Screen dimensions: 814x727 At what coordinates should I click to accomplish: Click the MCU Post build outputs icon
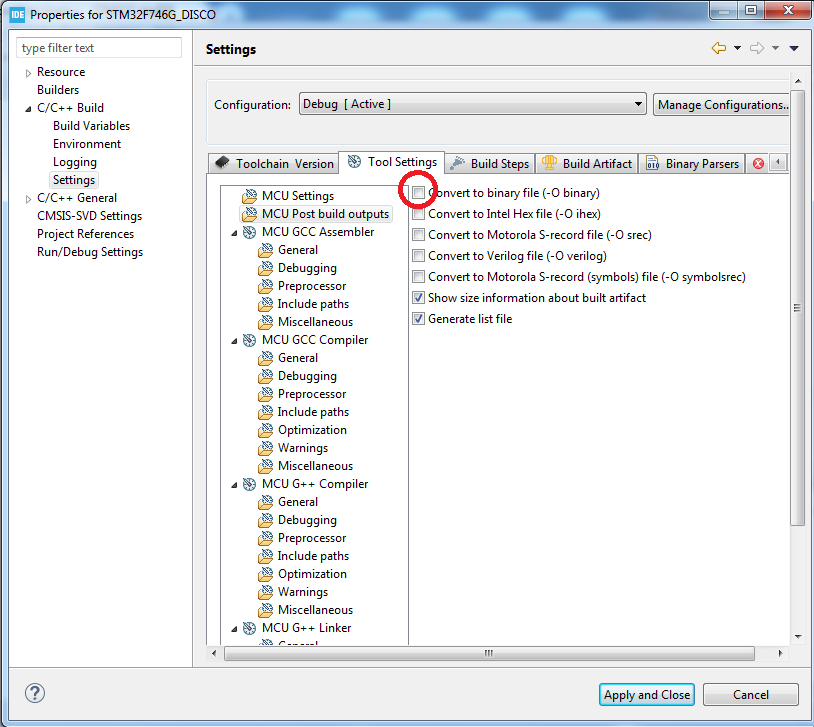(250, 214)
